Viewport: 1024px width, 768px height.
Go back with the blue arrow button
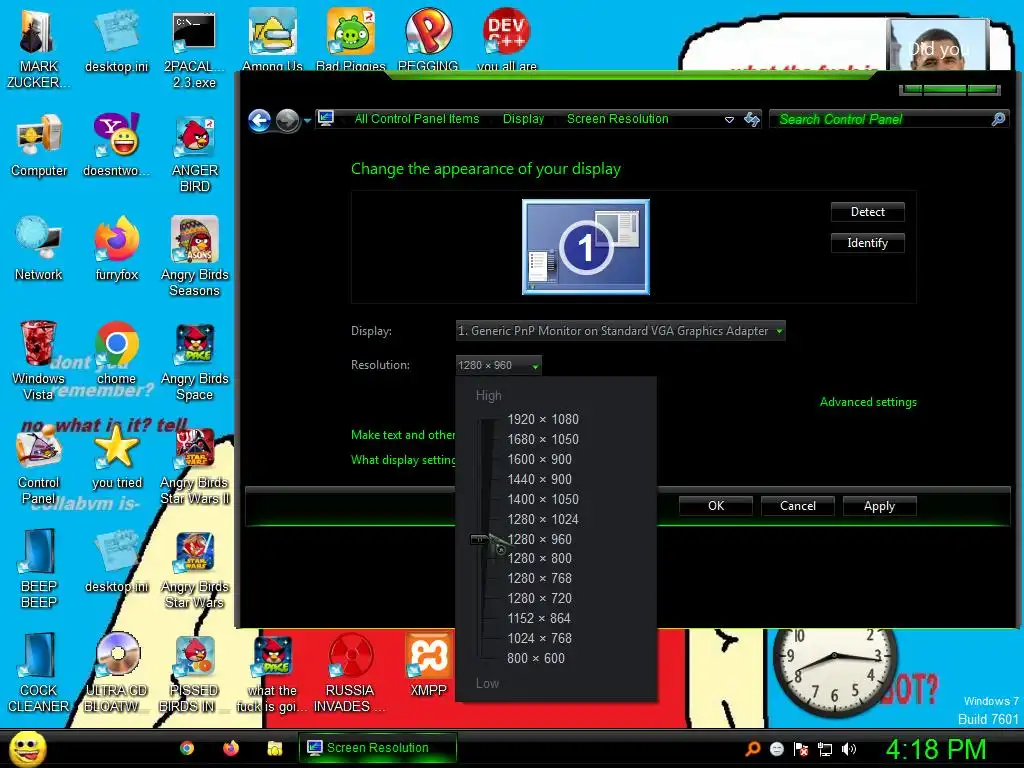pos(260,120)
